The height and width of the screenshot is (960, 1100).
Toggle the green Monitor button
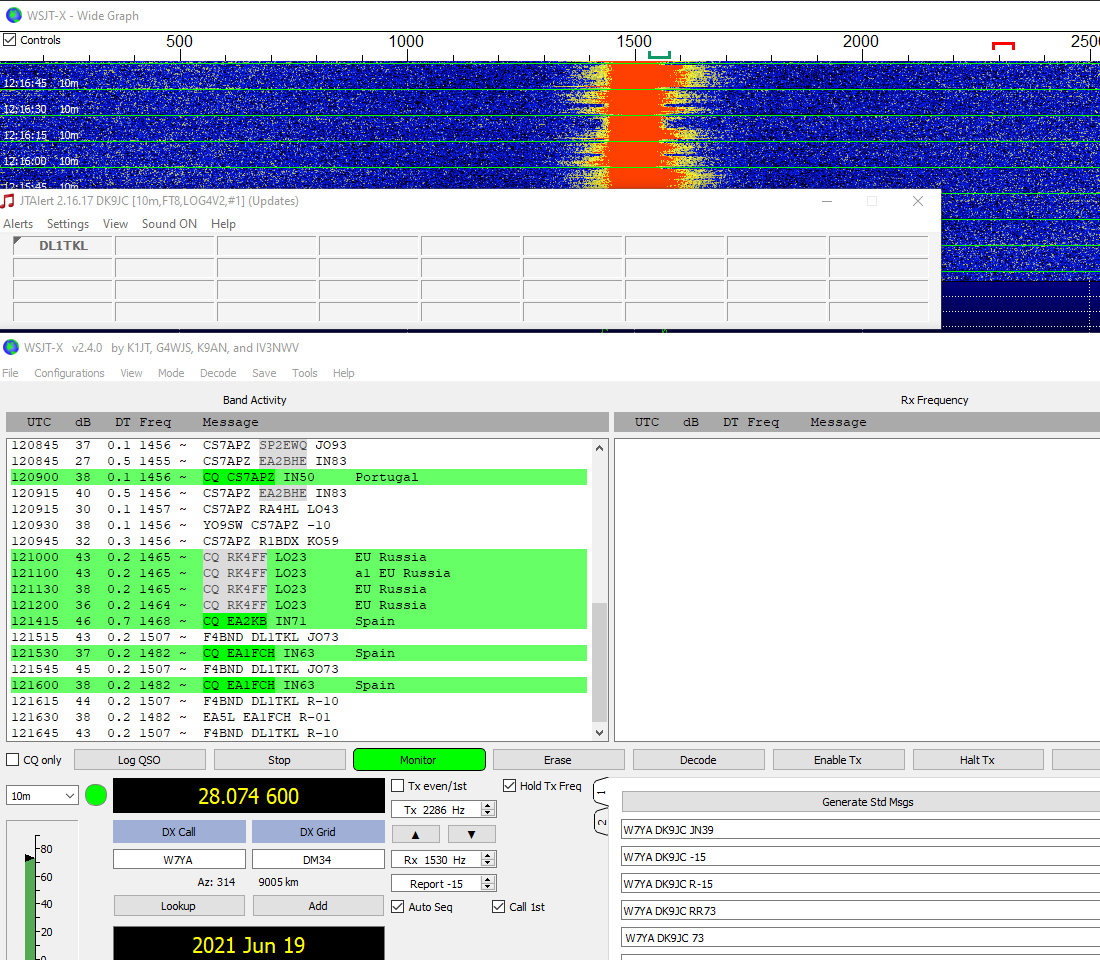pos(419,760)
